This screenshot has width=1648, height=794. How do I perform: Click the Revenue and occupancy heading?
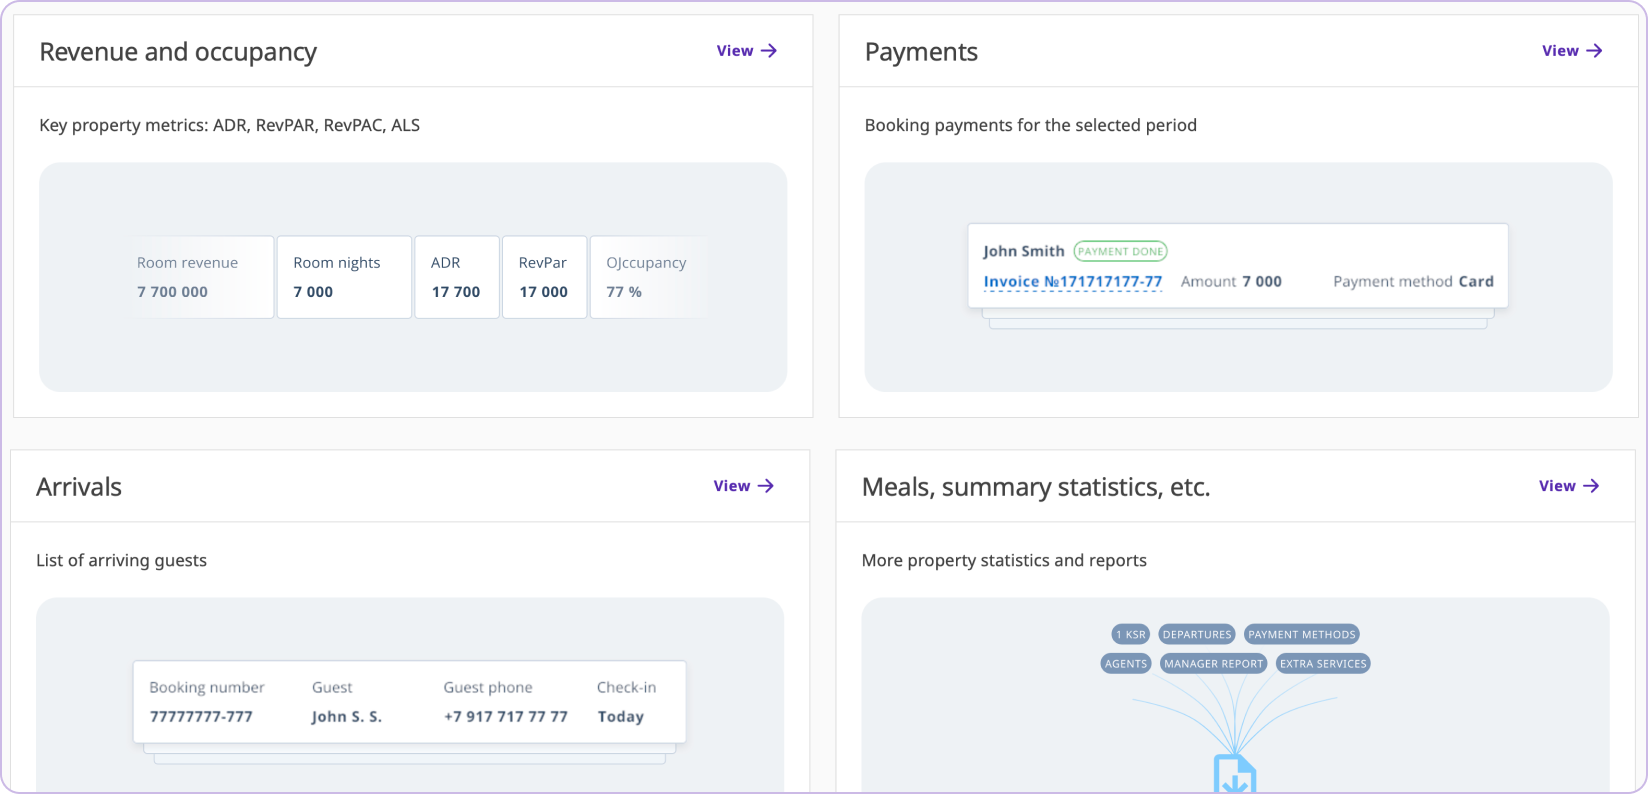click(x=178, y=52)
